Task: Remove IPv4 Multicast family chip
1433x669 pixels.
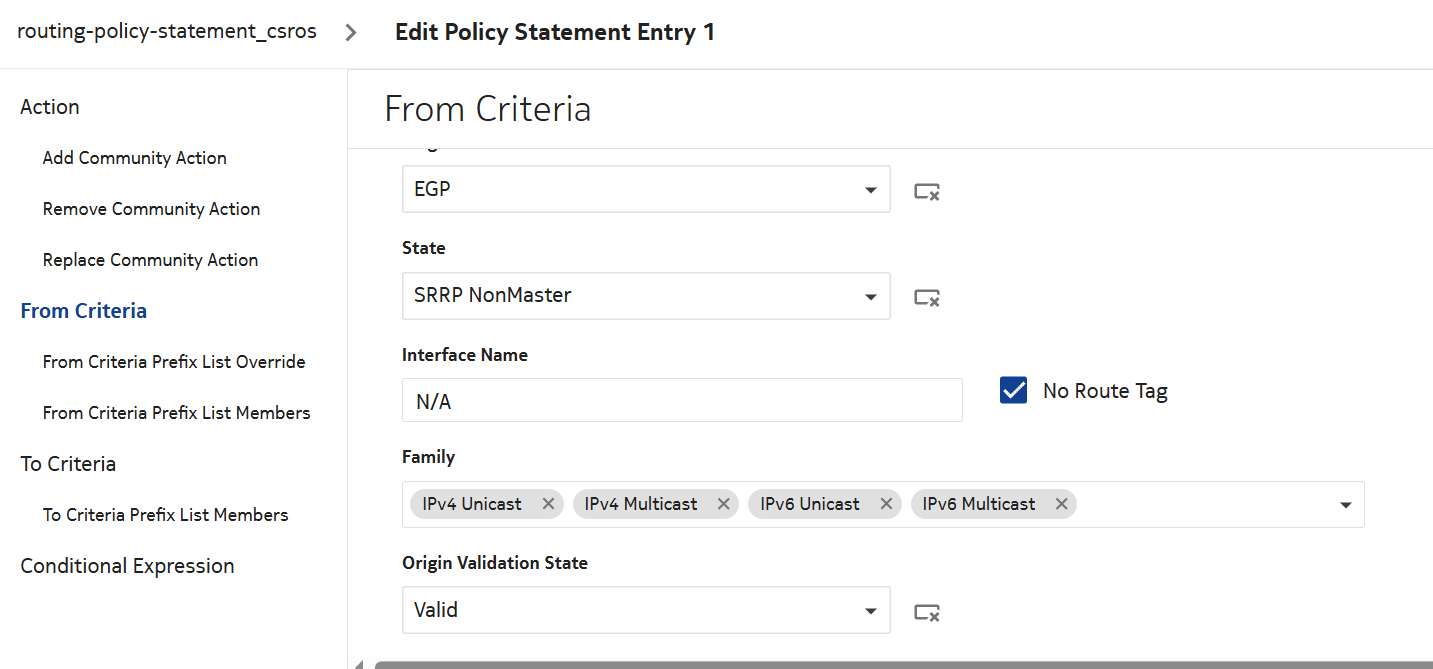Action: click(x=723, y=504)
